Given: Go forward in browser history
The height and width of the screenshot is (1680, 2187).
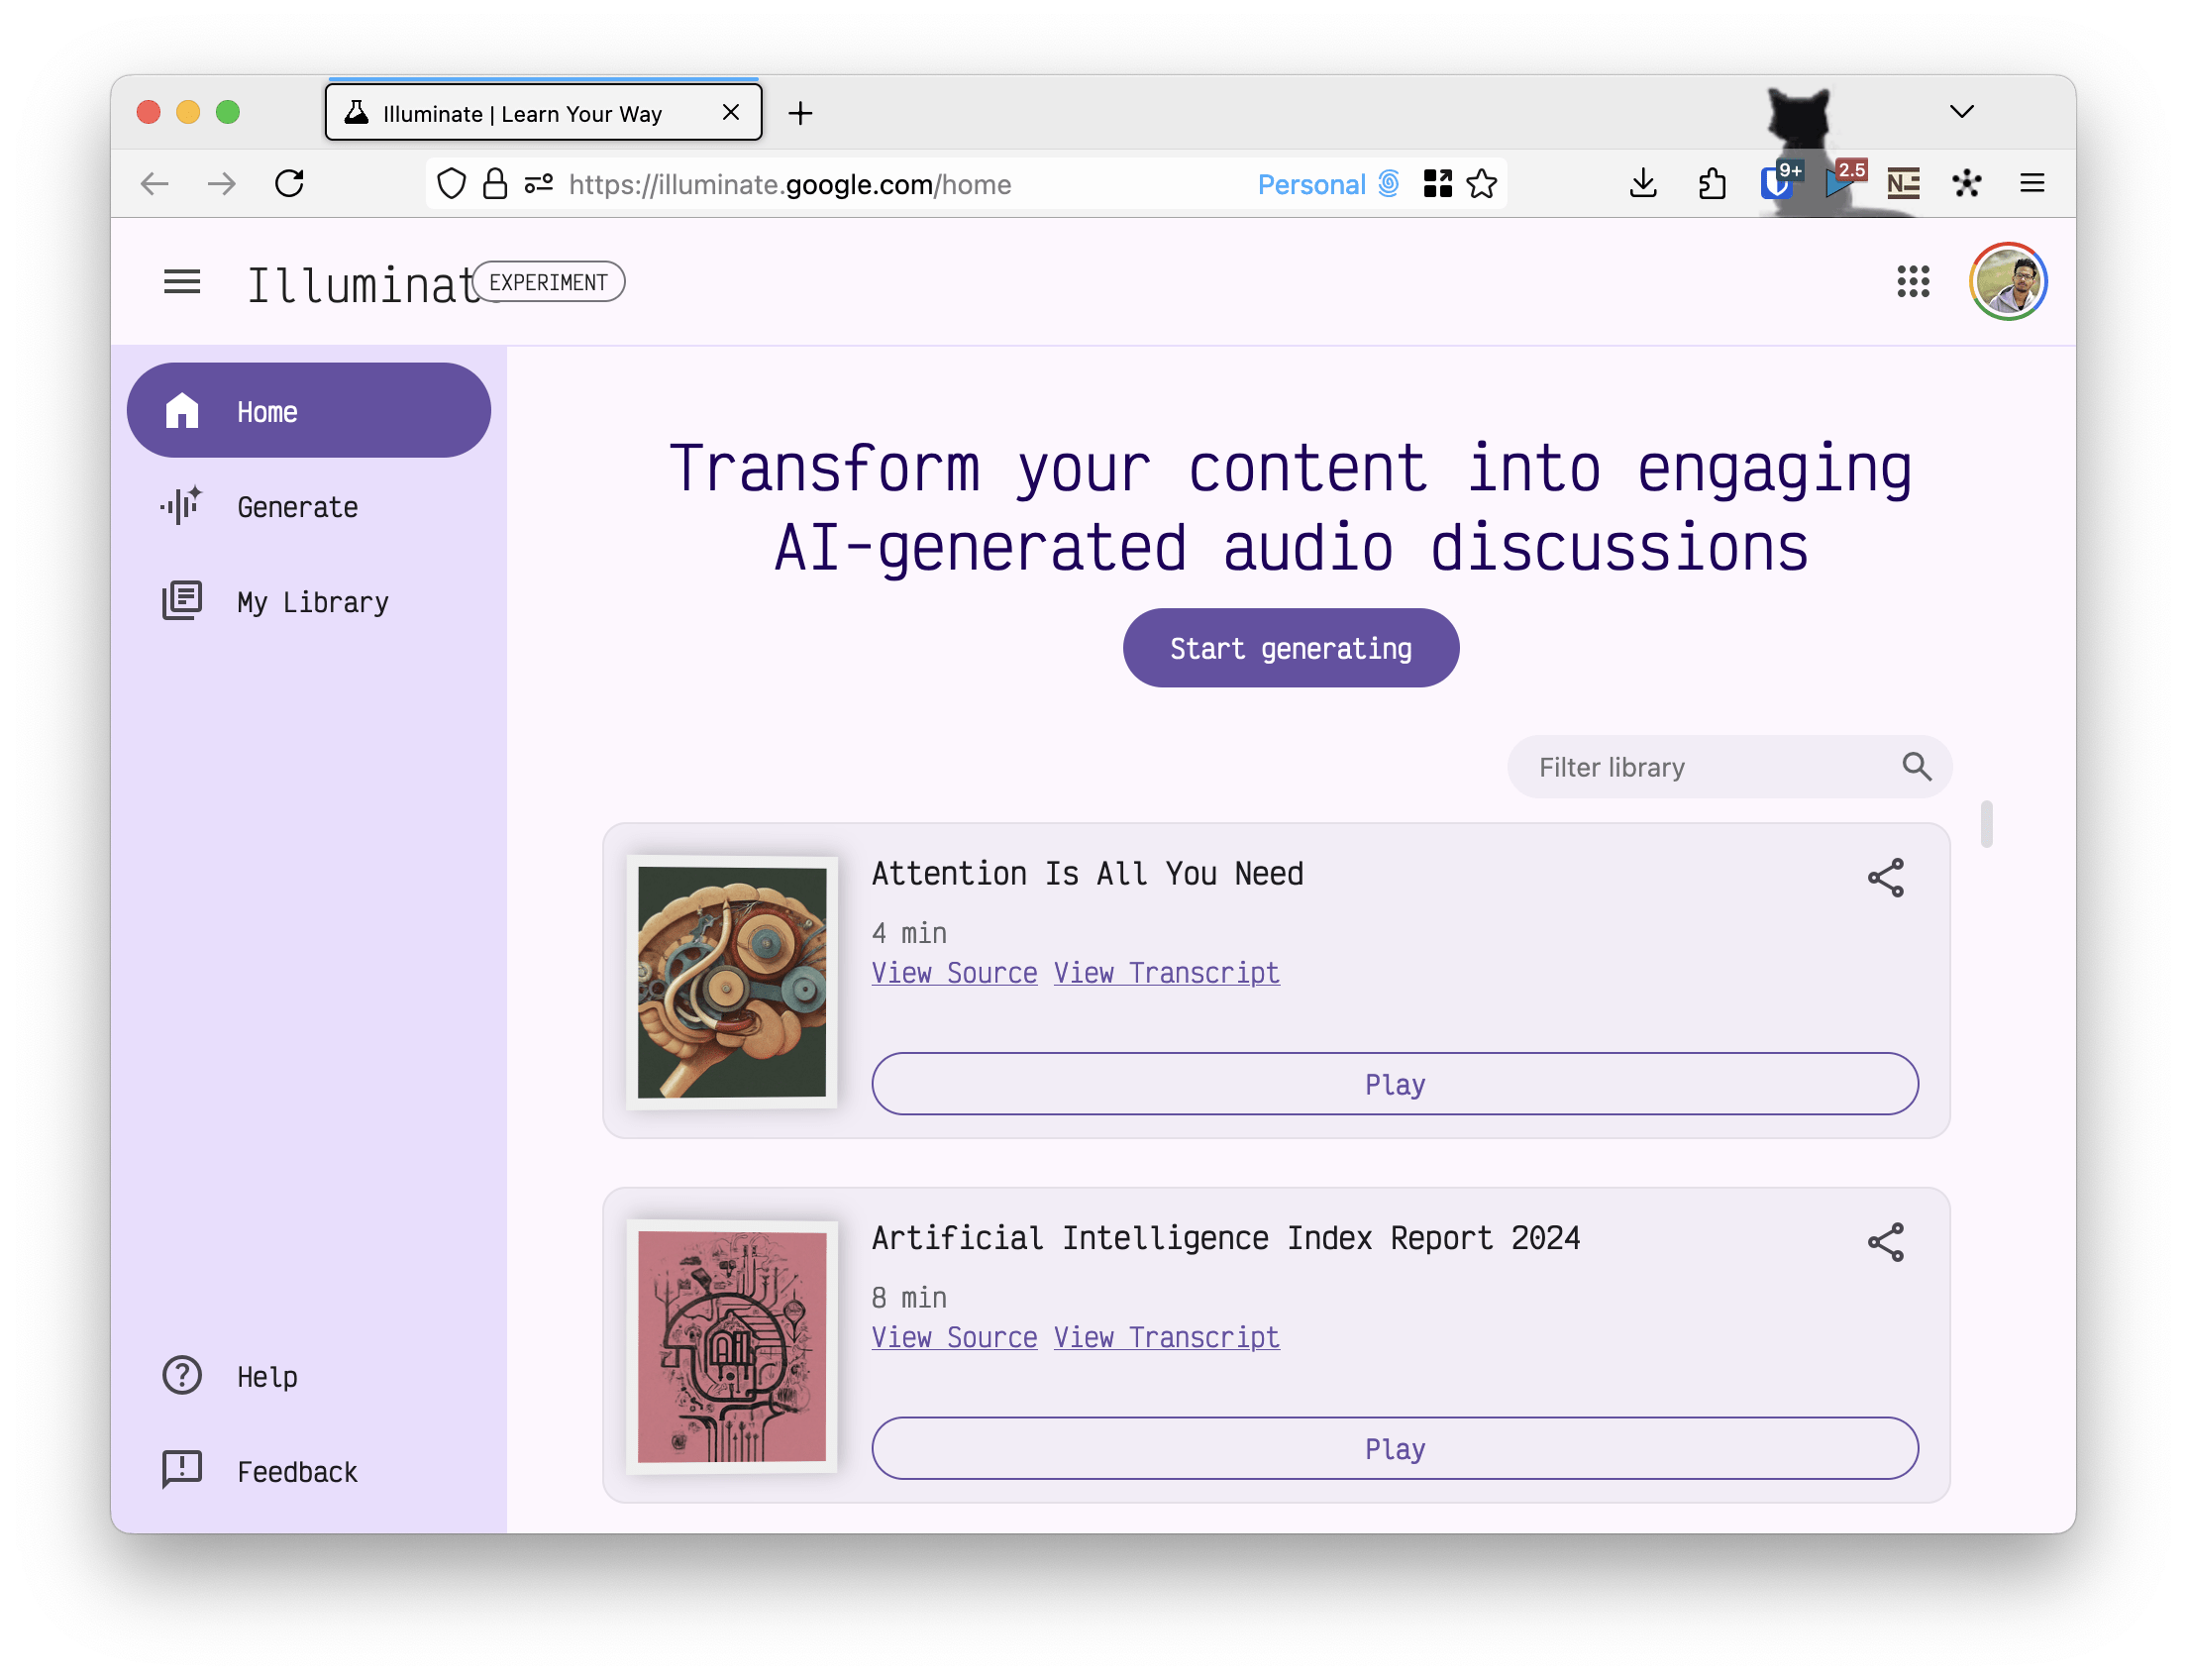Looking at the screenshot, I should tap(222, 184).
